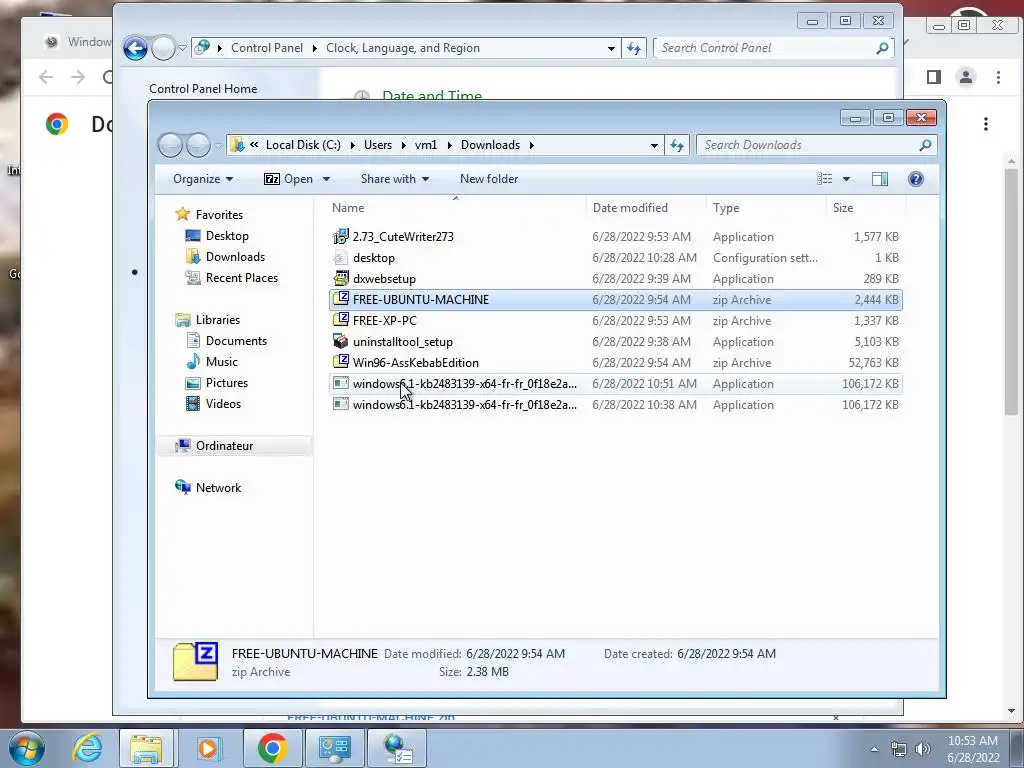The height and width of the screenshot is (768, 1024).
Task: Expand the vm1 breadcrumb arrow
Action: tap(449, 145)
